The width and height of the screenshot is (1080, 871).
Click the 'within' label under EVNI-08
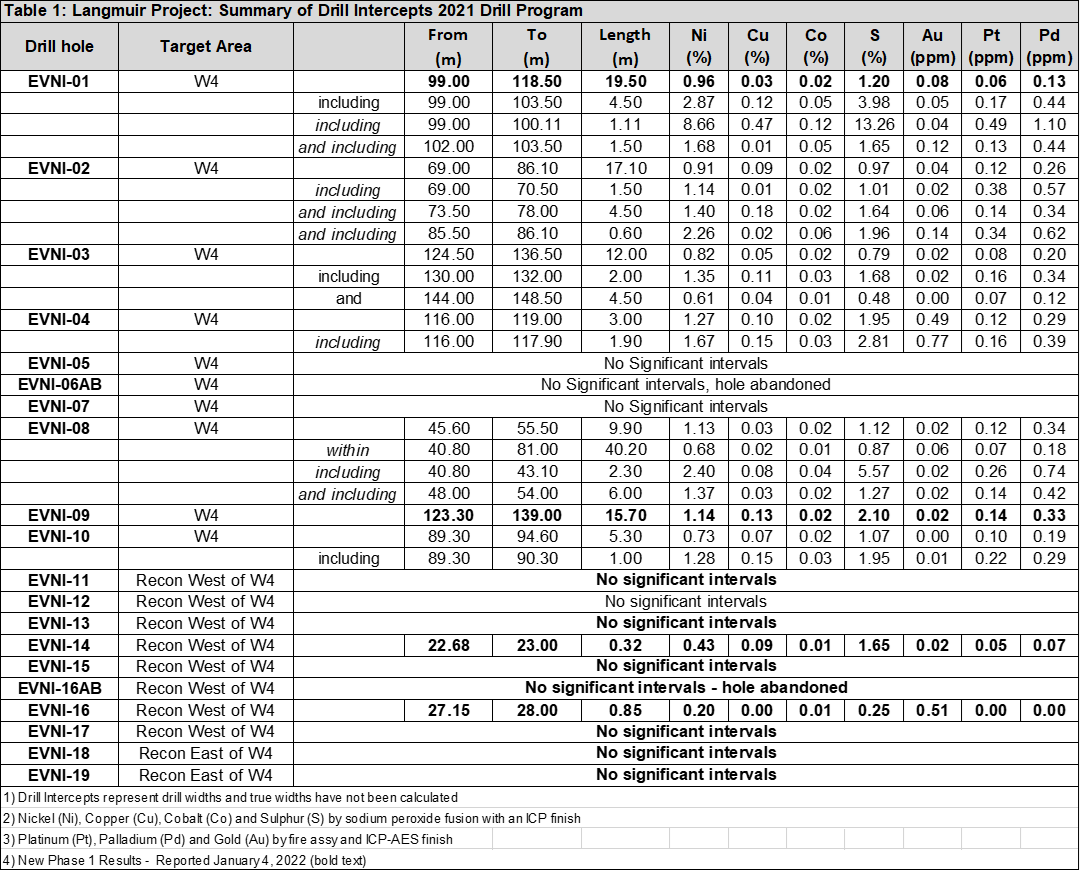click(x=348, y=450)
